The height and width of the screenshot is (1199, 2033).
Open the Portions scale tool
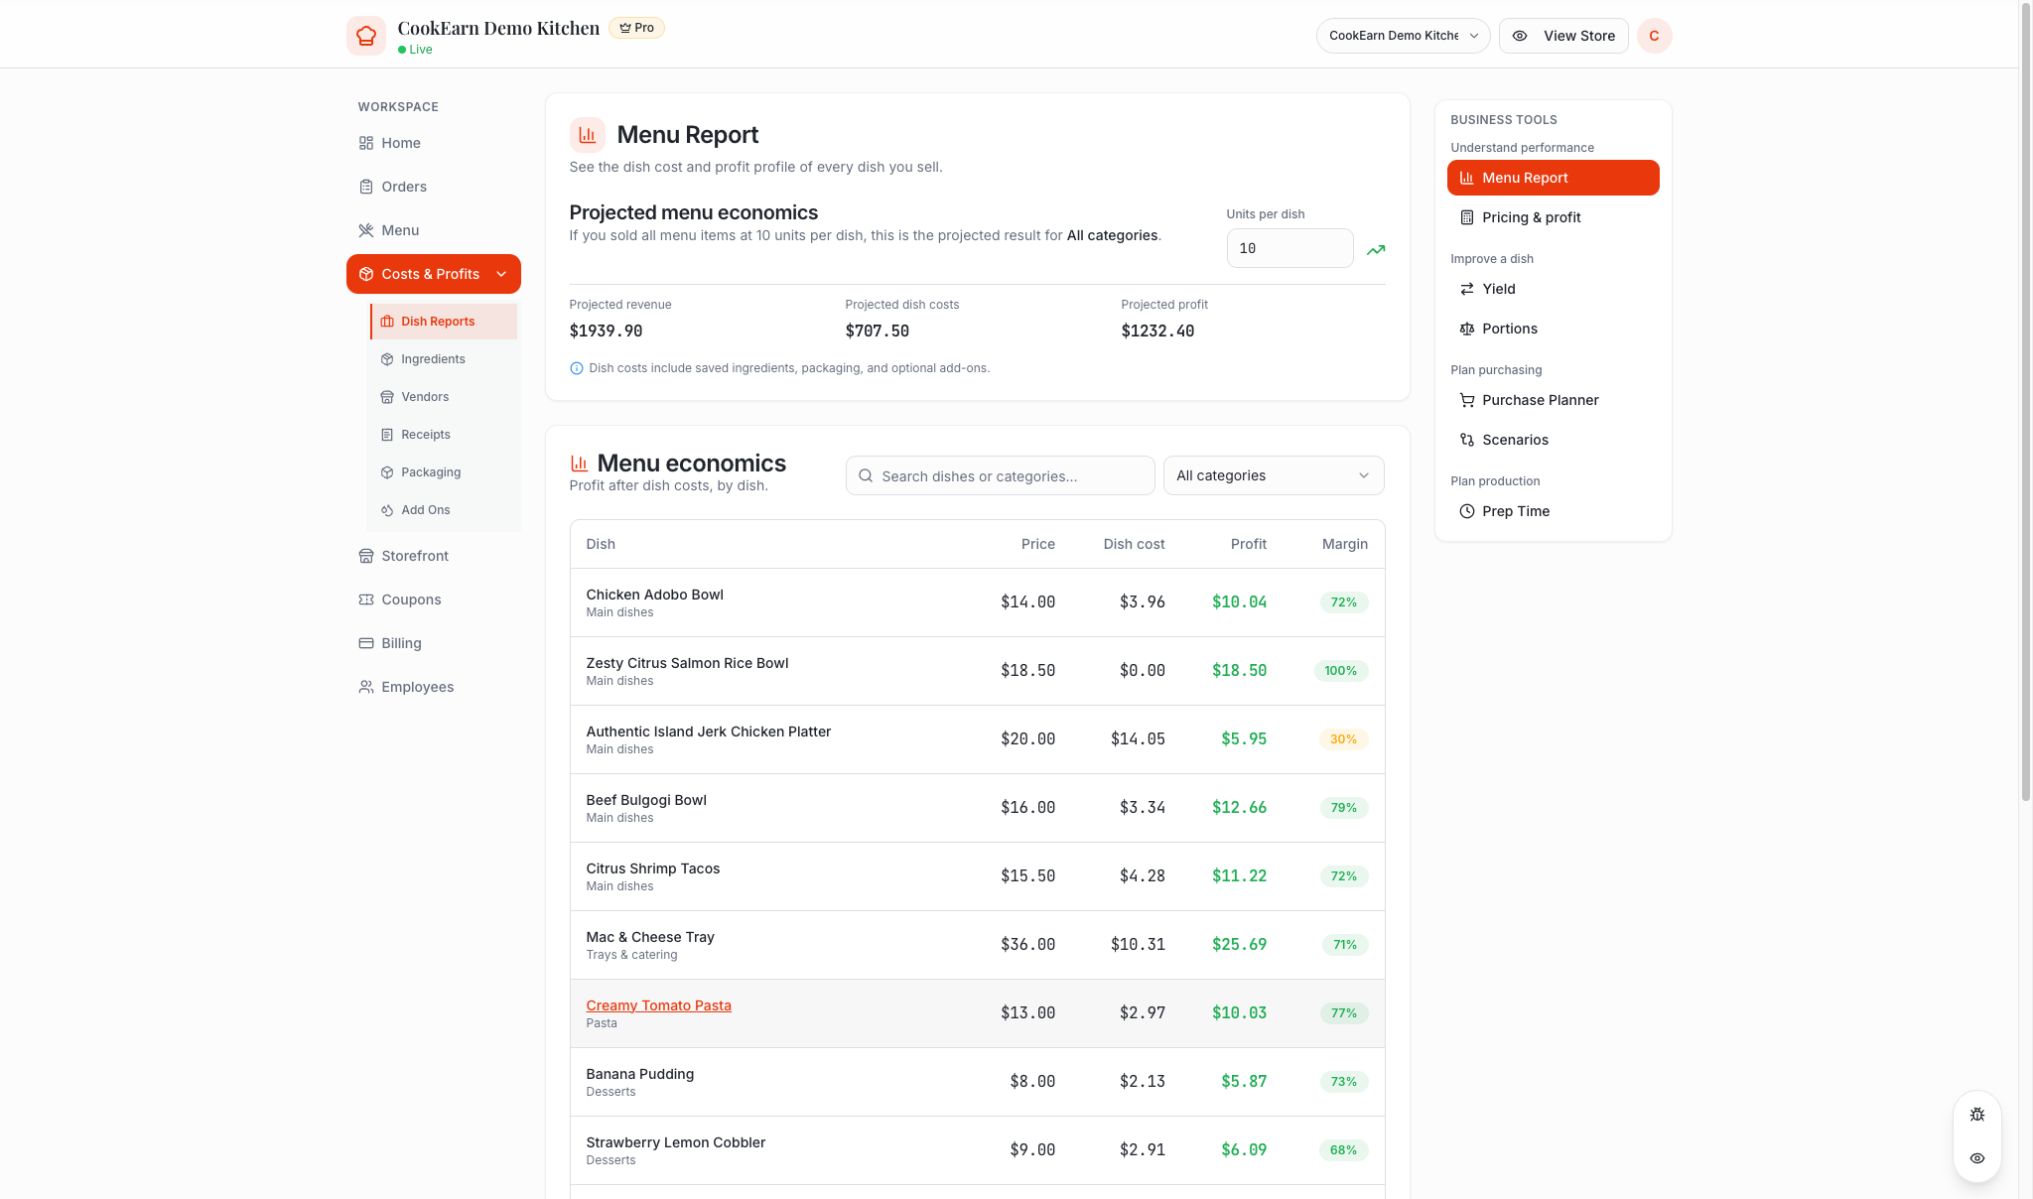click(x=1553, y=329)
